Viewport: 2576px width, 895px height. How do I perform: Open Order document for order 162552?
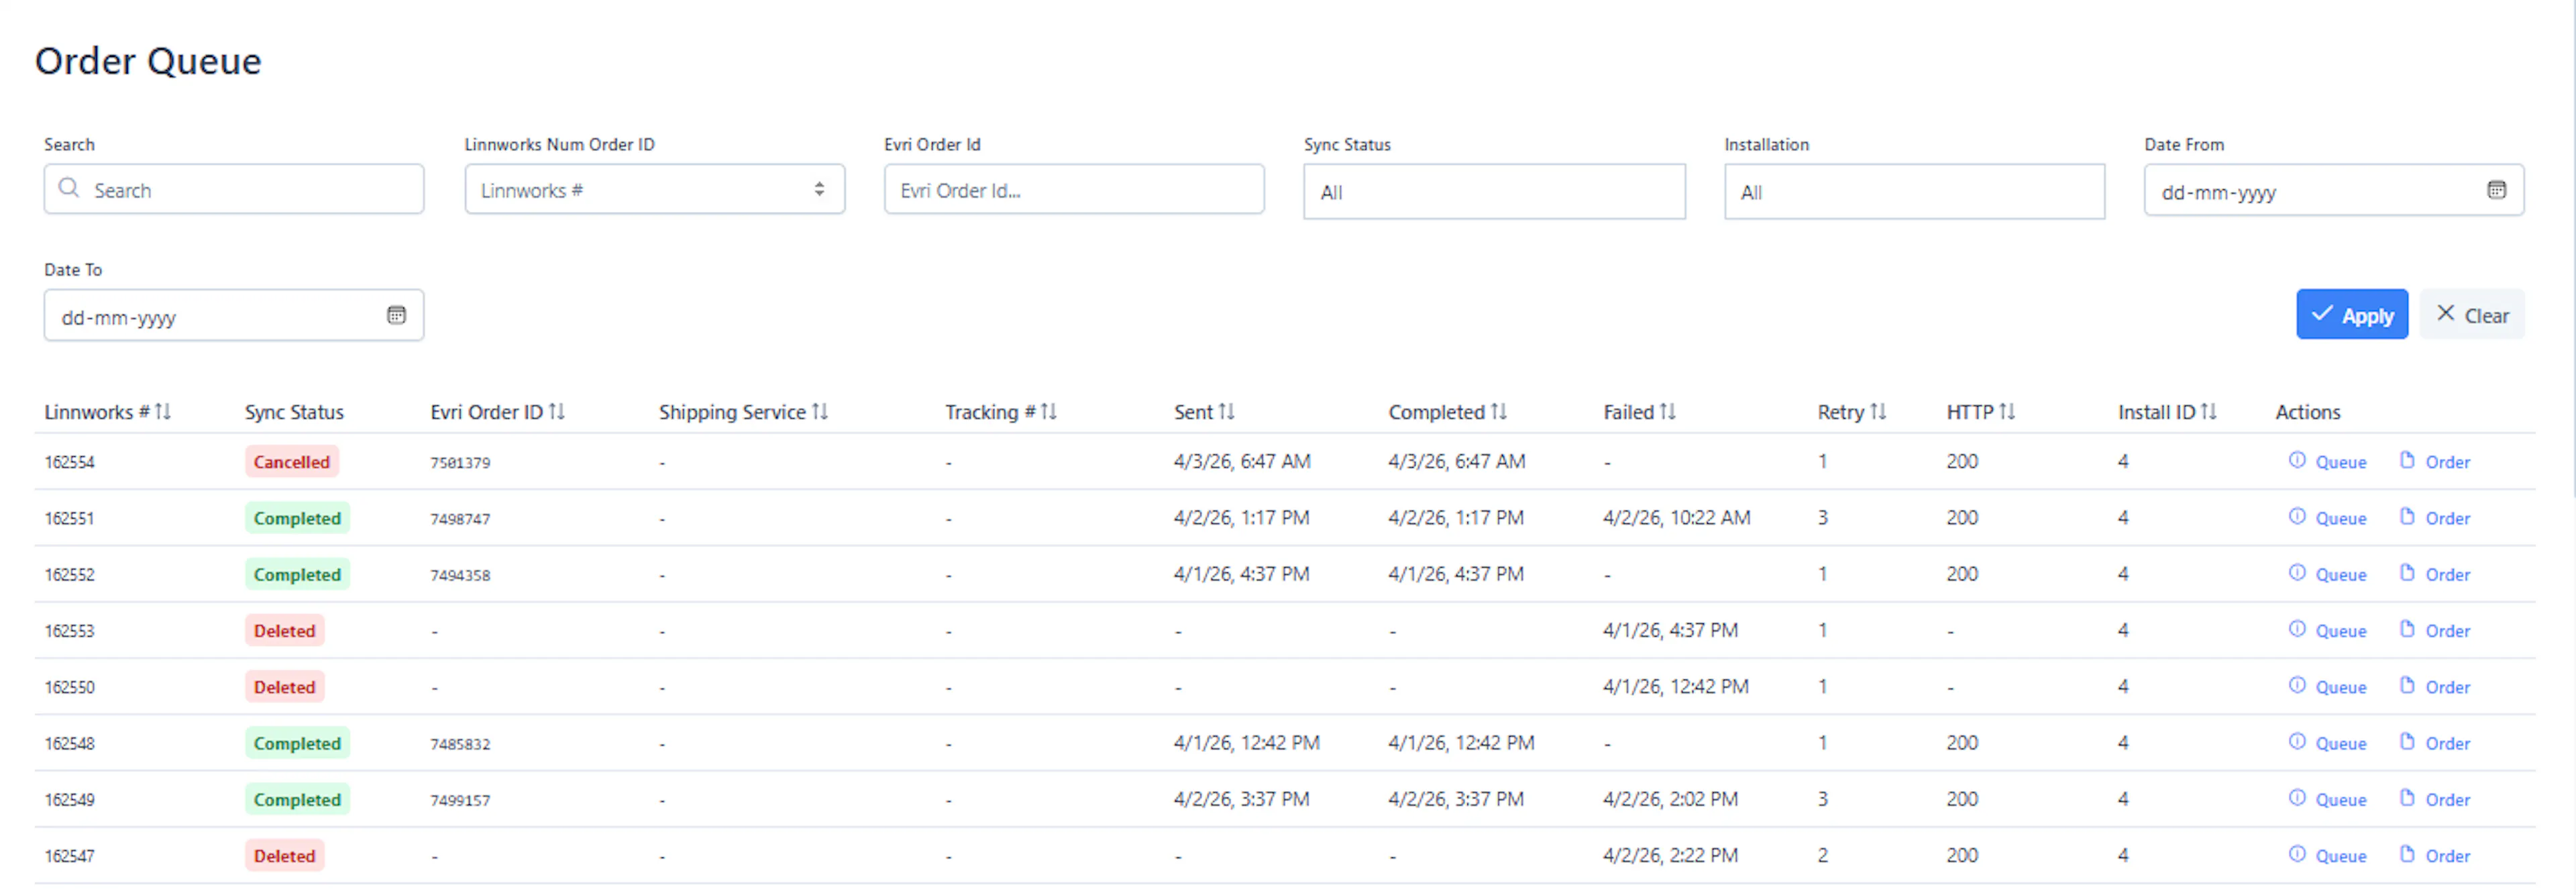[x=2435, y=574]
